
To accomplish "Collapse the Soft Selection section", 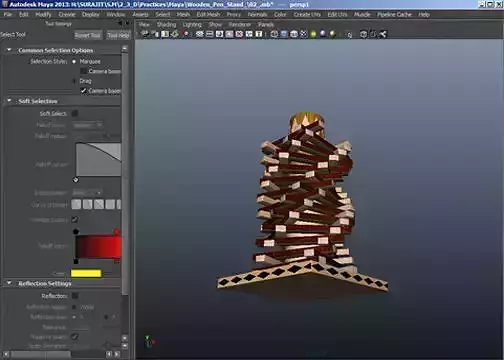I will [9, 100].
